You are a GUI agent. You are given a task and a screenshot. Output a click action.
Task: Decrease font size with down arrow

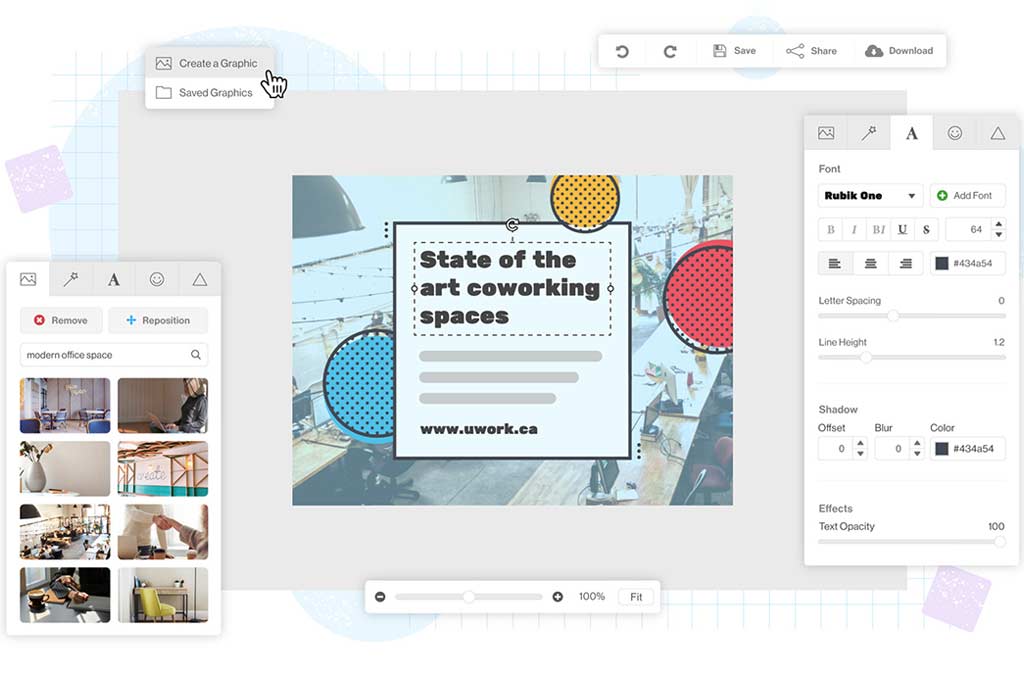point(999,235)
